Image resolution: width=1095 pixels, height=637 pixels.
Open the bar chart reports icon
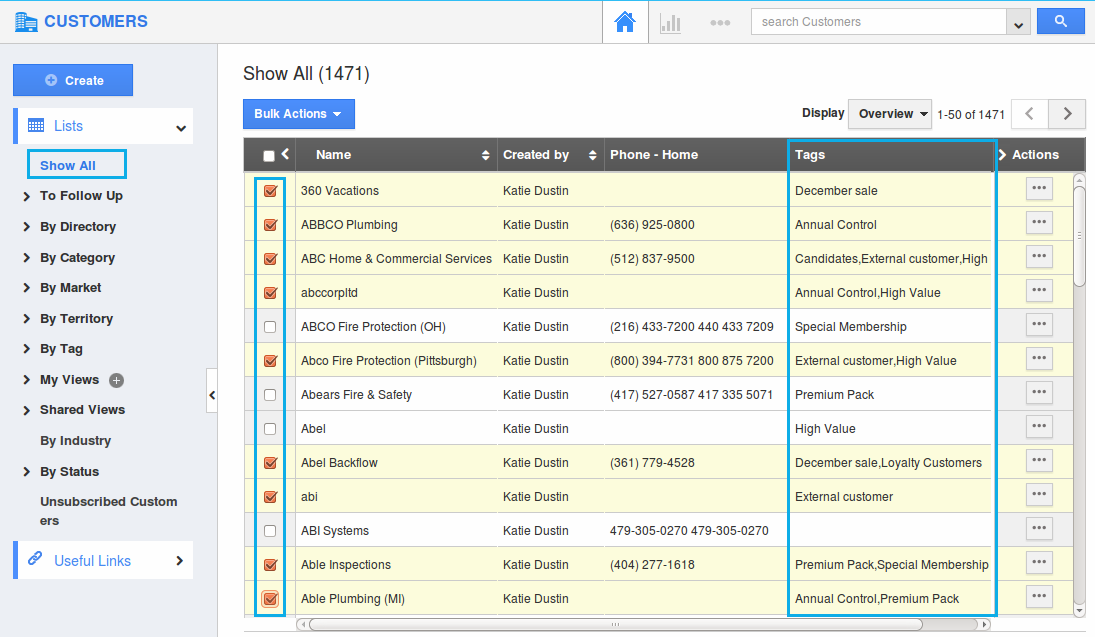[x=670, y=22]
